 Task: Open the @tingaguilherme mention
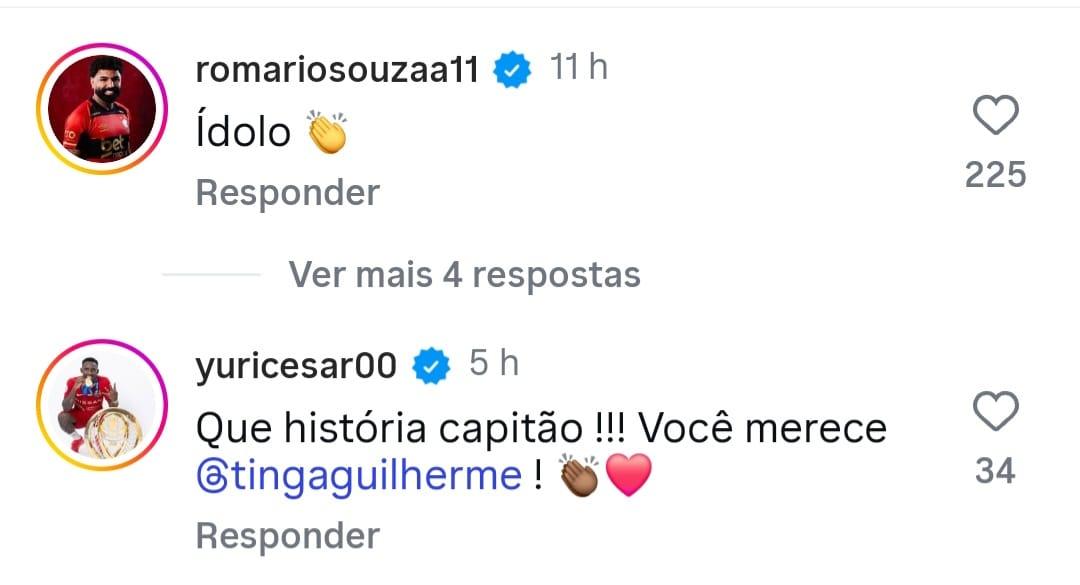[x=359, y=476]
